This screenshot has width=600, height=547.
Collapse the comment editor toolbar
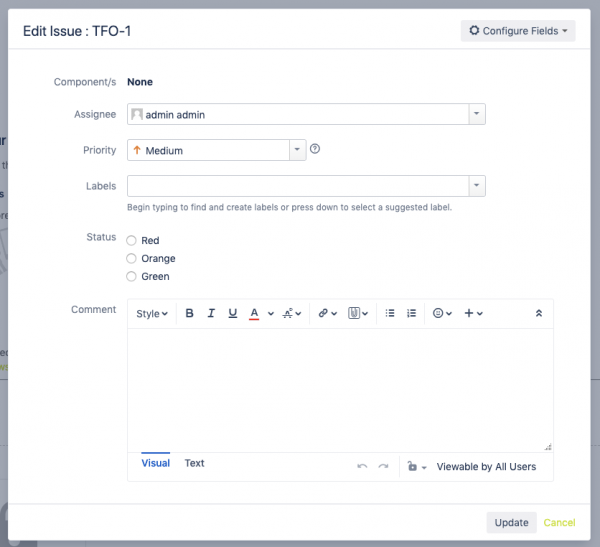point(538,313)
